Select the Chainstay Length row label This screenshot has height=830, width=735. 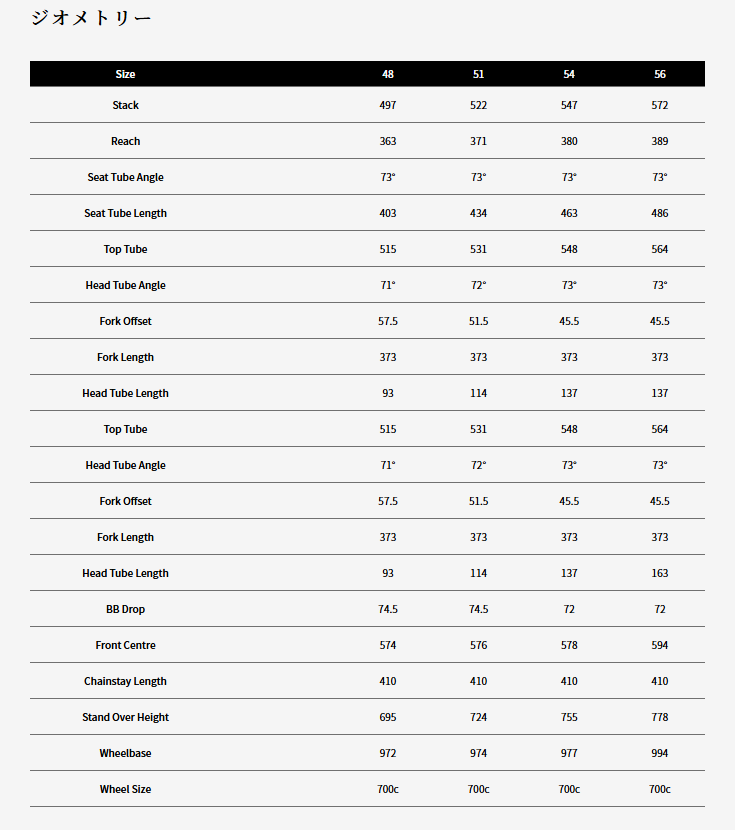(125, 681)
